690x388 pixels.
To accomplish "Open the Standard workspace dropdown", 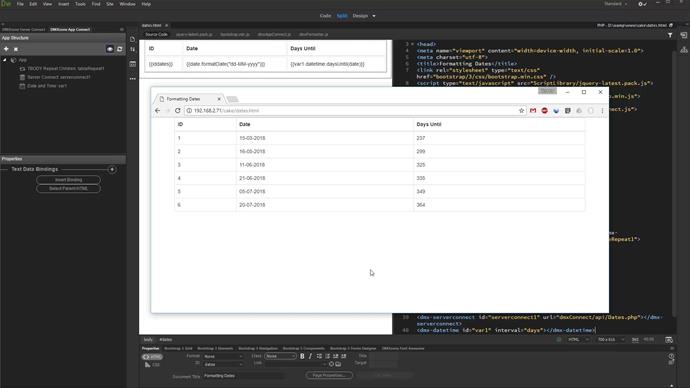I will click(615, 4).
